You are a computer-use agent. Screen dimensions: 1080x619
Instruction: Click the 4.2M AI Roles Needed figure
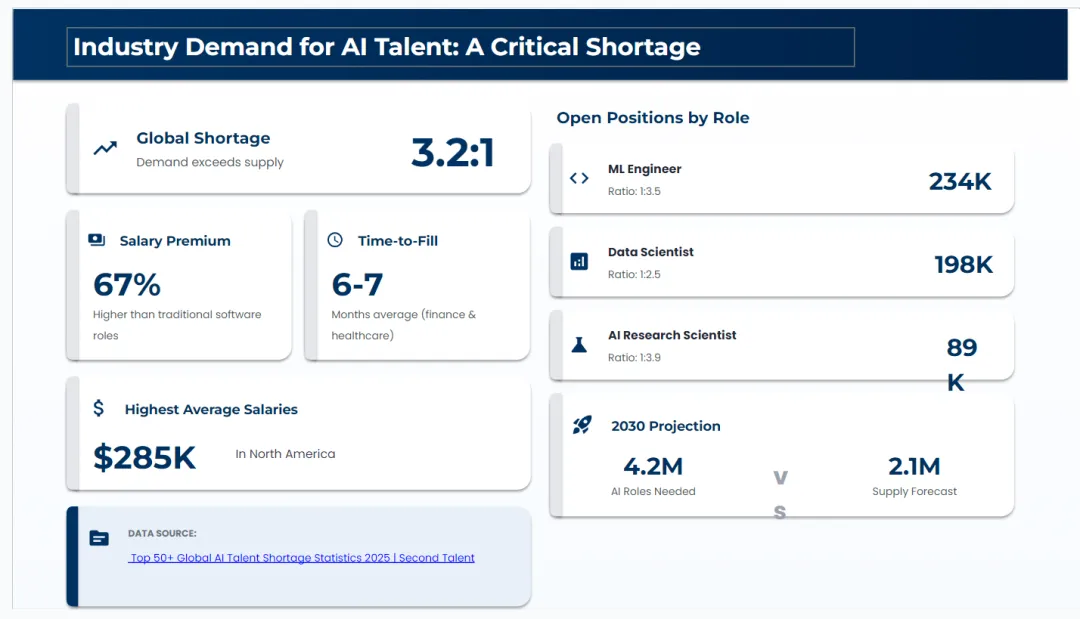653,466
